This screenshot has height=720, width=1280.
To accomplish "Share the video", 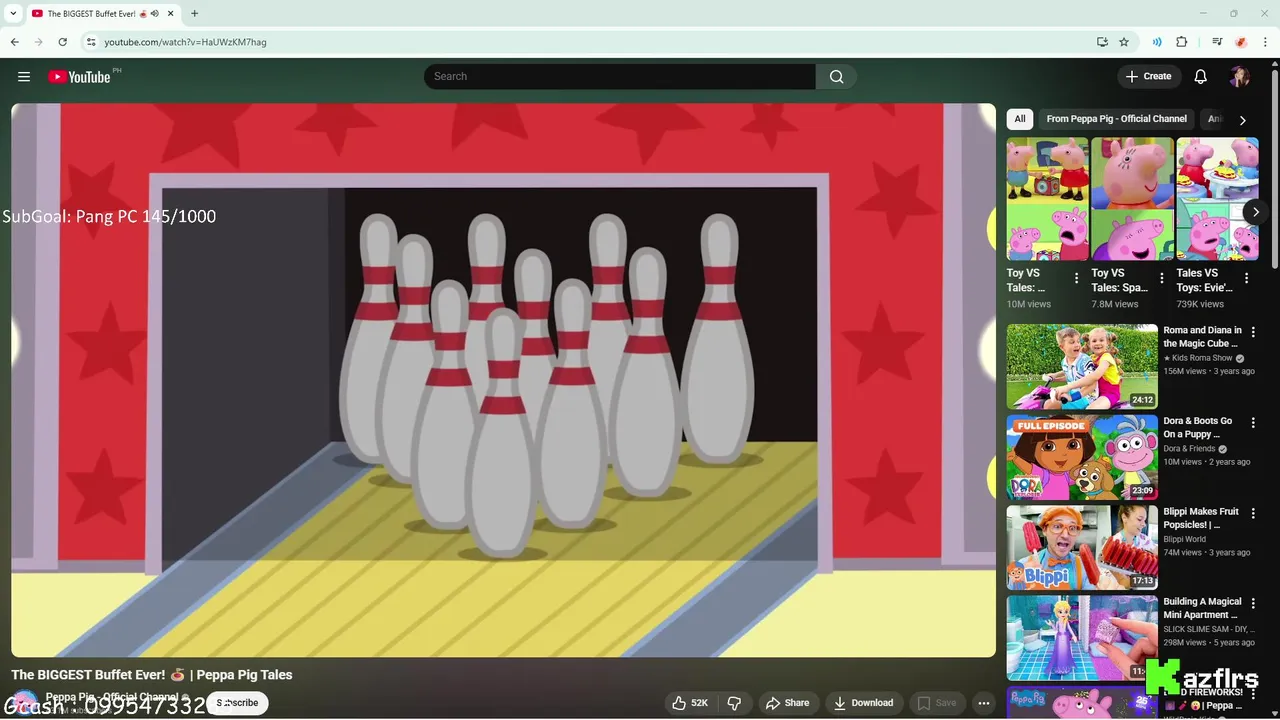I will pyautogui.click(x=787, y=703).
